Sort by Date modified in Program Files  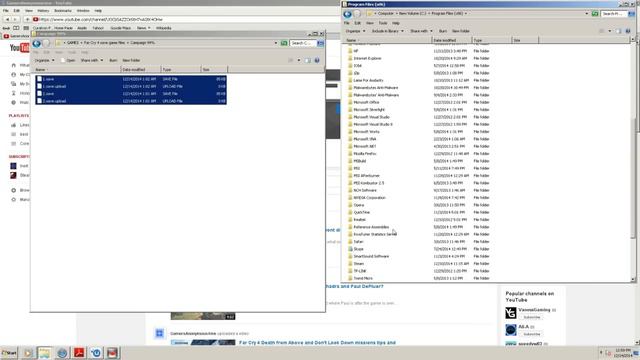451,40
